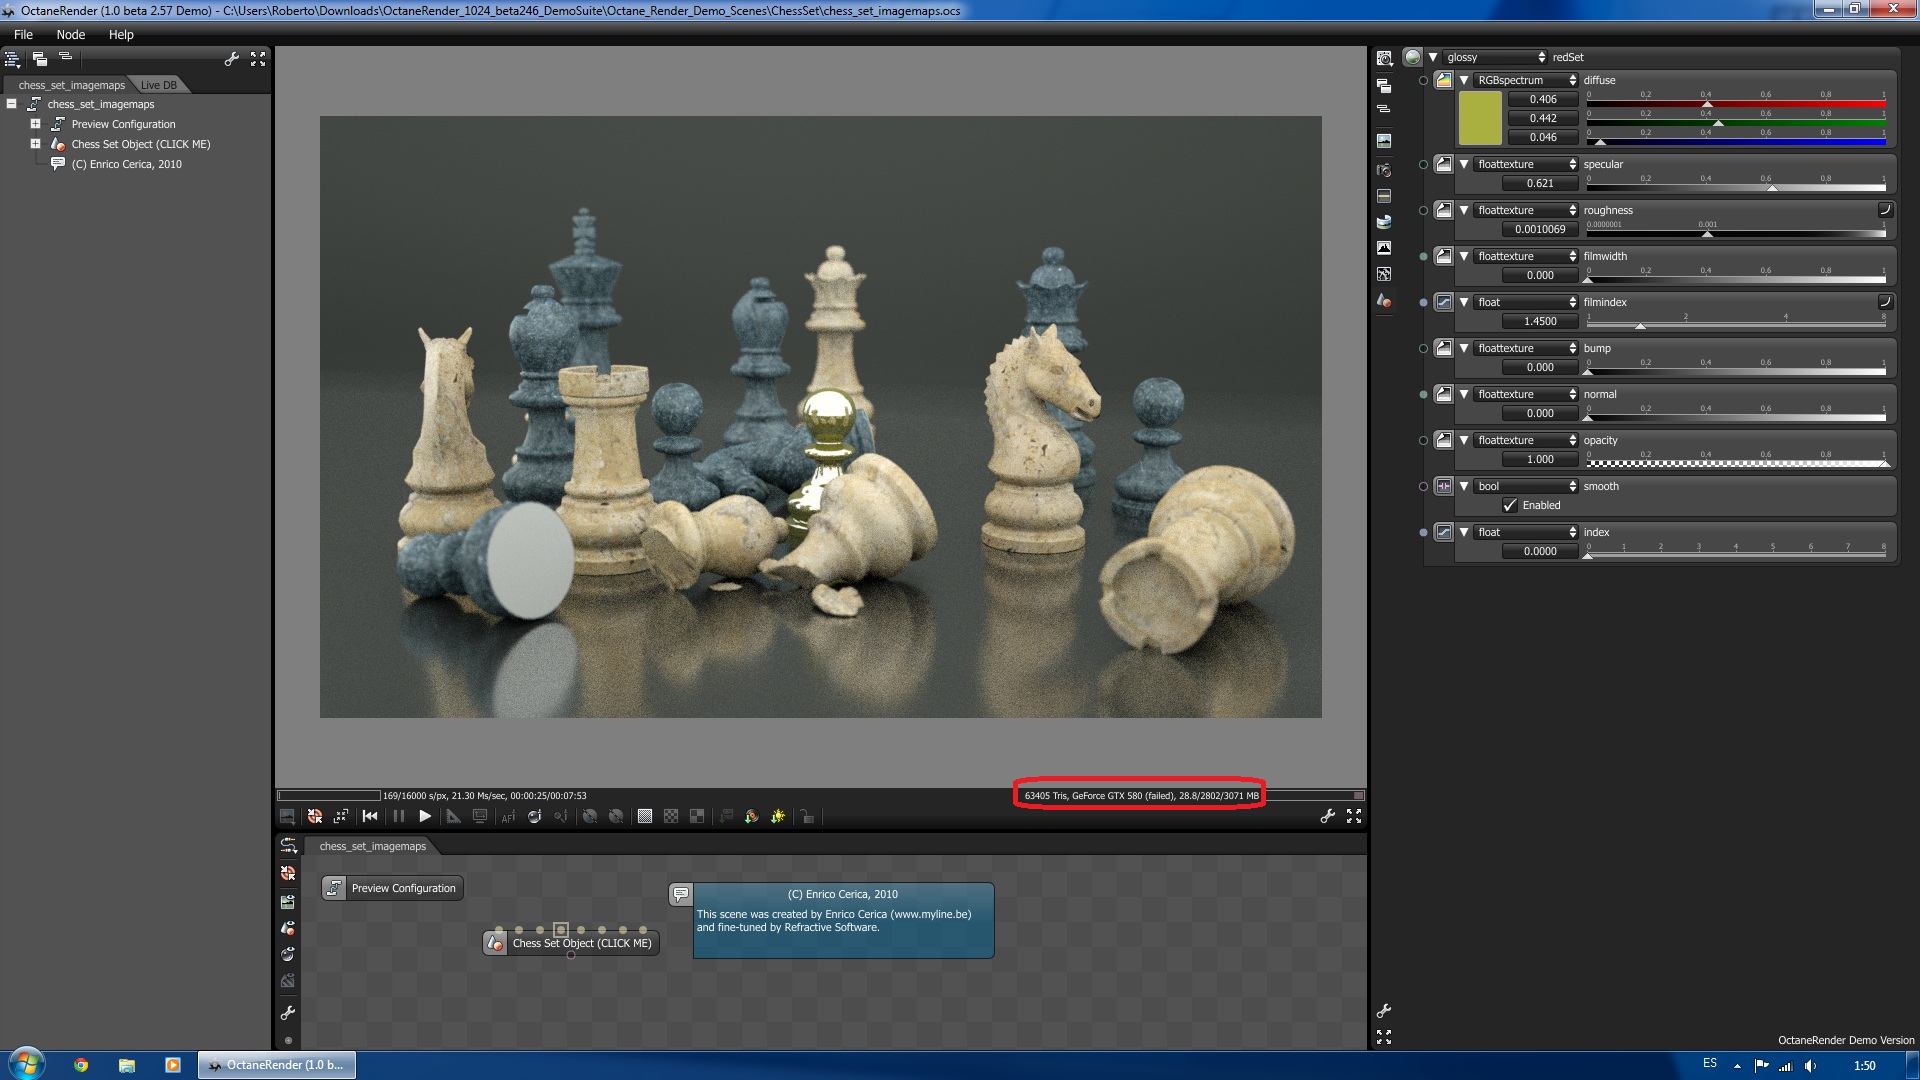Click the diffuse olive color swatch
1920x1080 pixels.
pos(1480,118)
